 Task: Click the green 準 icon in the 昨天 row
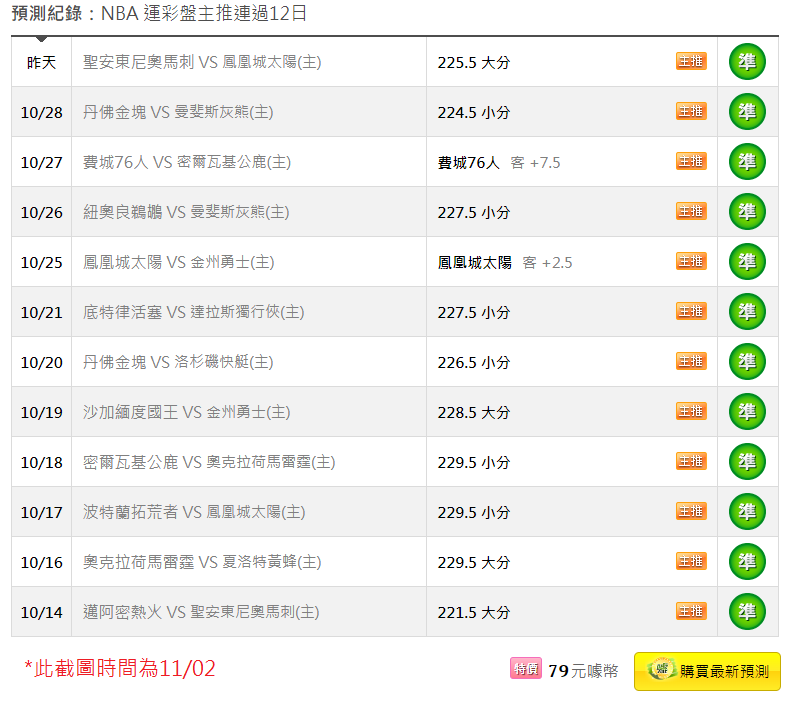click(x=747, y=61)
